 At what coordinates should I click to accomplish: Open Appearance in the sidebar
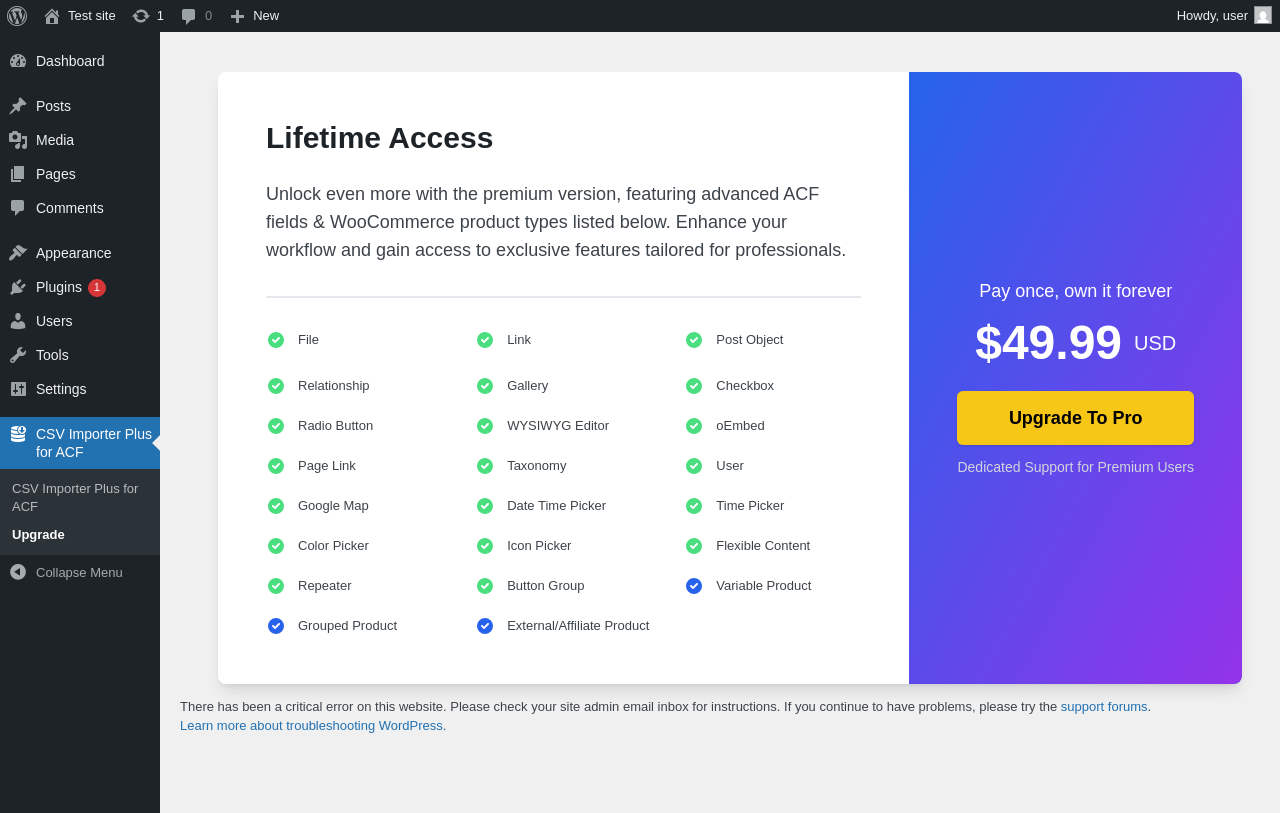(x=80, y=253)
